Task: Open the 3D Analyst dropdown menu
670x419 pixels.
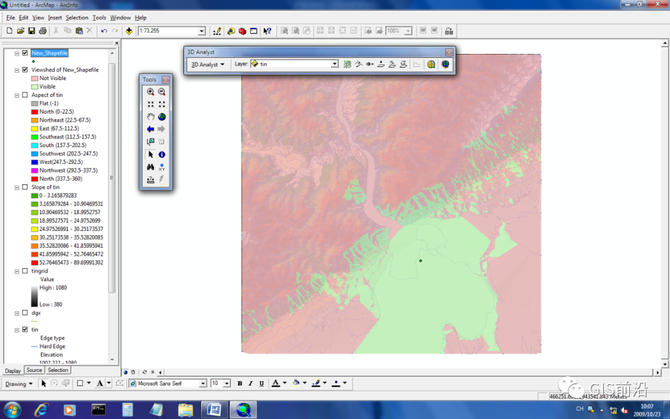Action: (207, 64)
